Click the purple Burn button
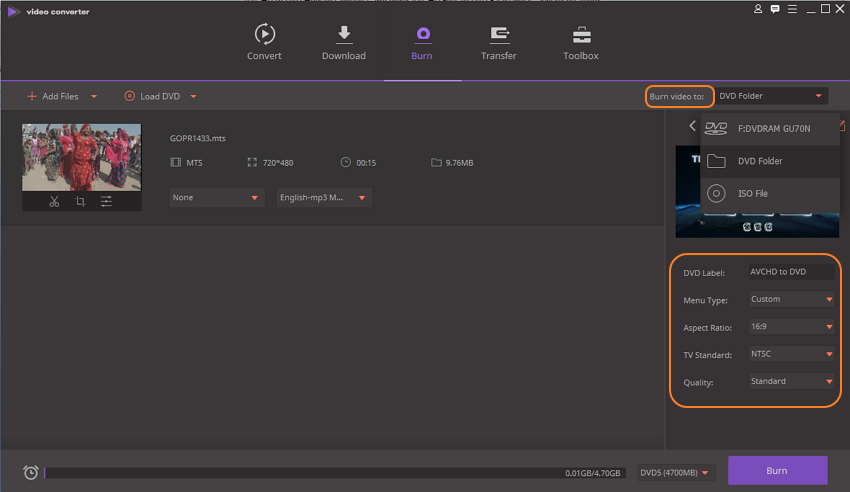This screenshot has width=850, height=492. [777, 471]
